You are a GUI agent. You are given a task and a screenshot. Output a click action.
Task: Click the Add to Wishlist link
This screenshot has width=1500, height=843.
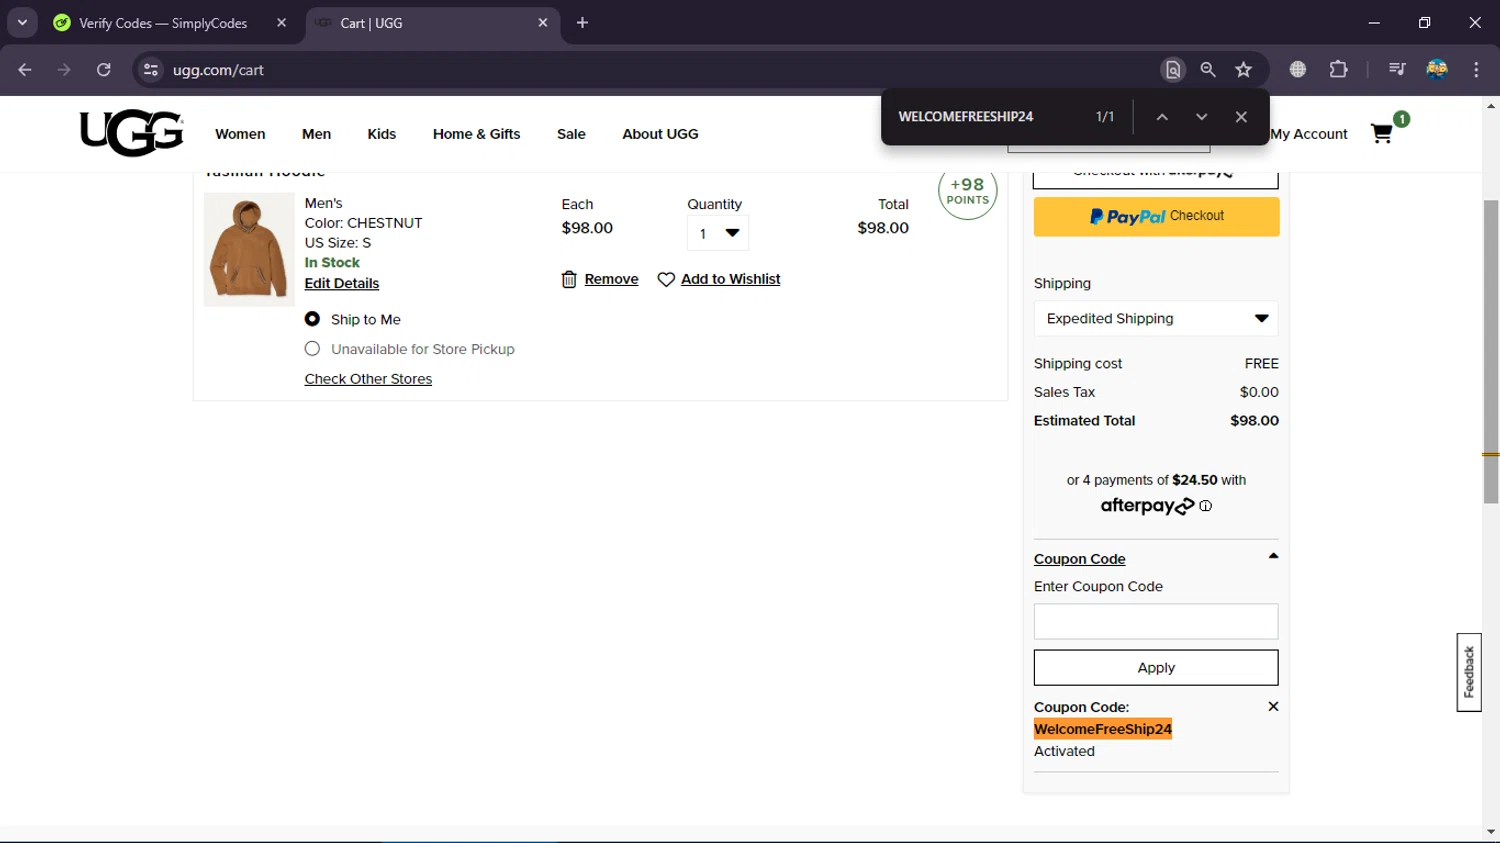(x=730, y=280)
